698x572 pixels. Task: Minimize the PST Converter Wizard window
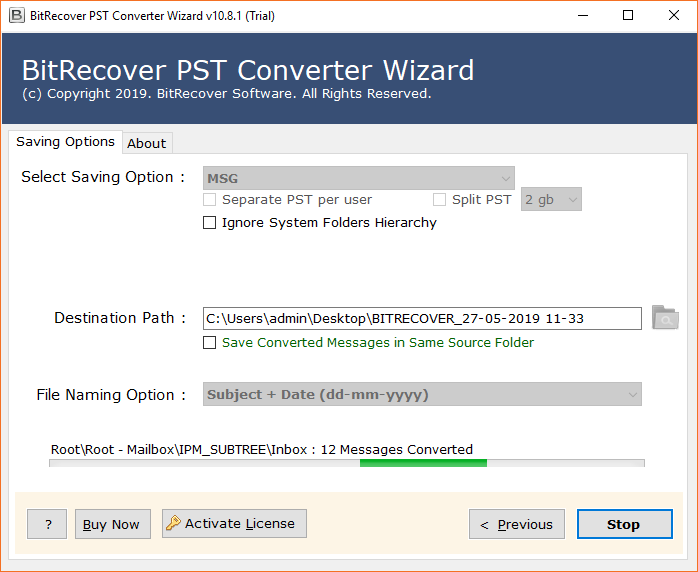point(583,16)
